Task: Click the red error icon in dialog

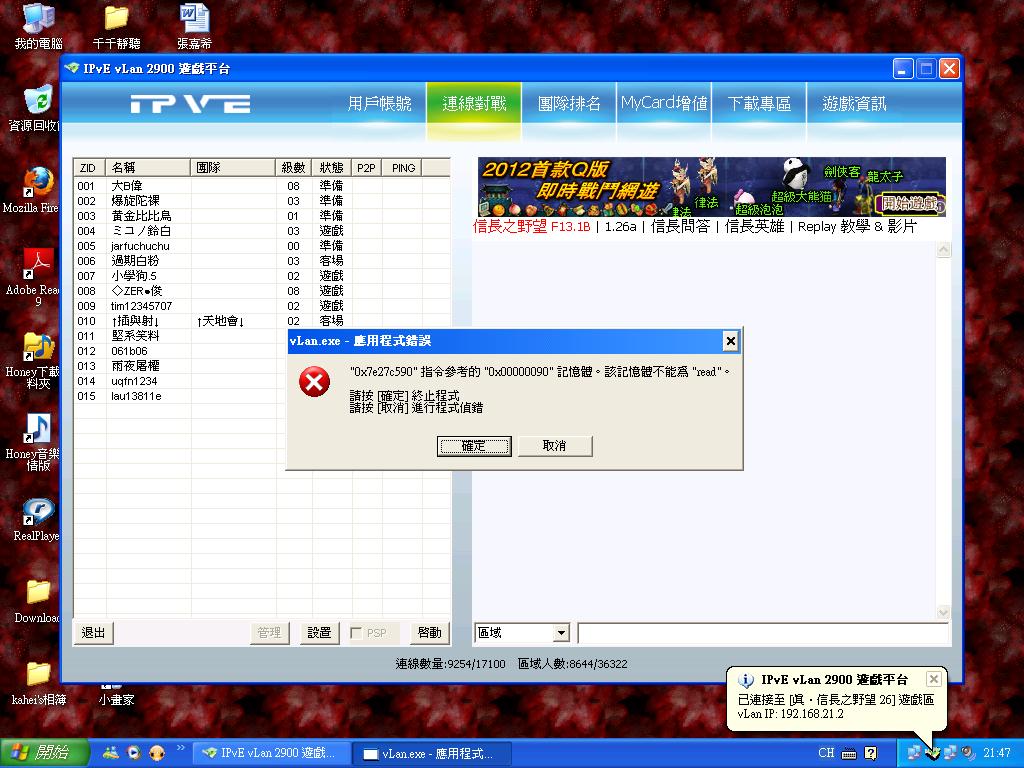Action: pyautogui.click(x=314, y=381)
